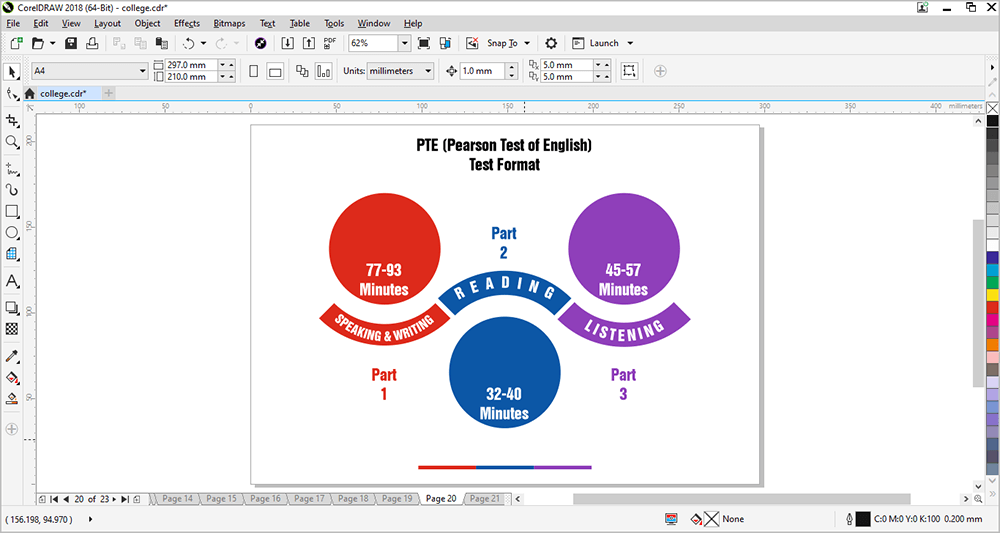This screenshot has height=533, width=1000.
Task: Go to the next page
Action: (114, 499)
